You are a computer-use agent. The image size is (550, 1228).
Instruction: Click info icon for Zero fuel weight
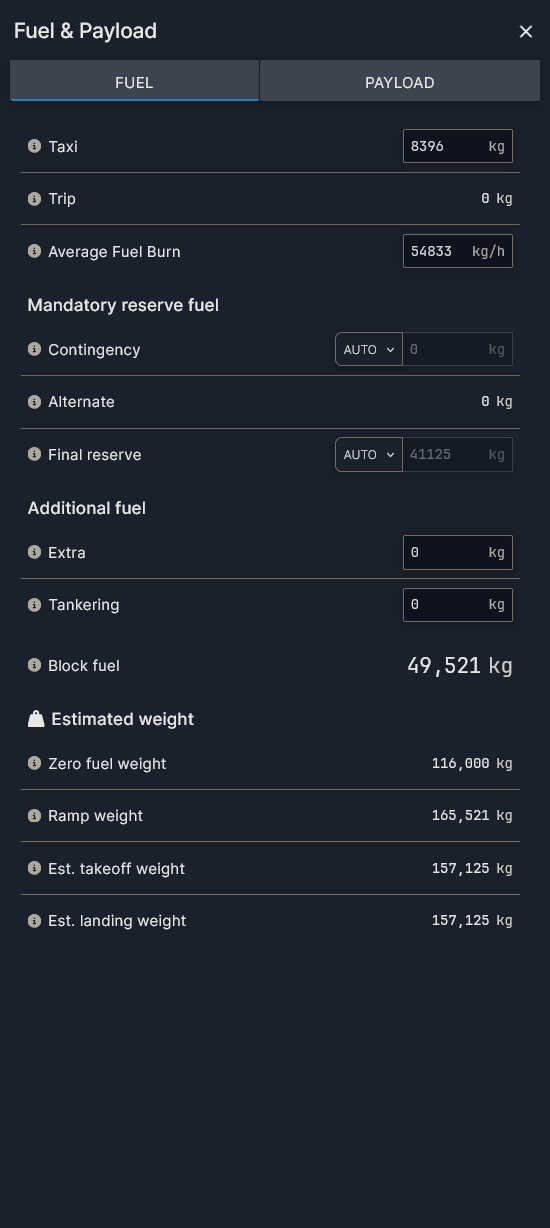coord(34,763)
